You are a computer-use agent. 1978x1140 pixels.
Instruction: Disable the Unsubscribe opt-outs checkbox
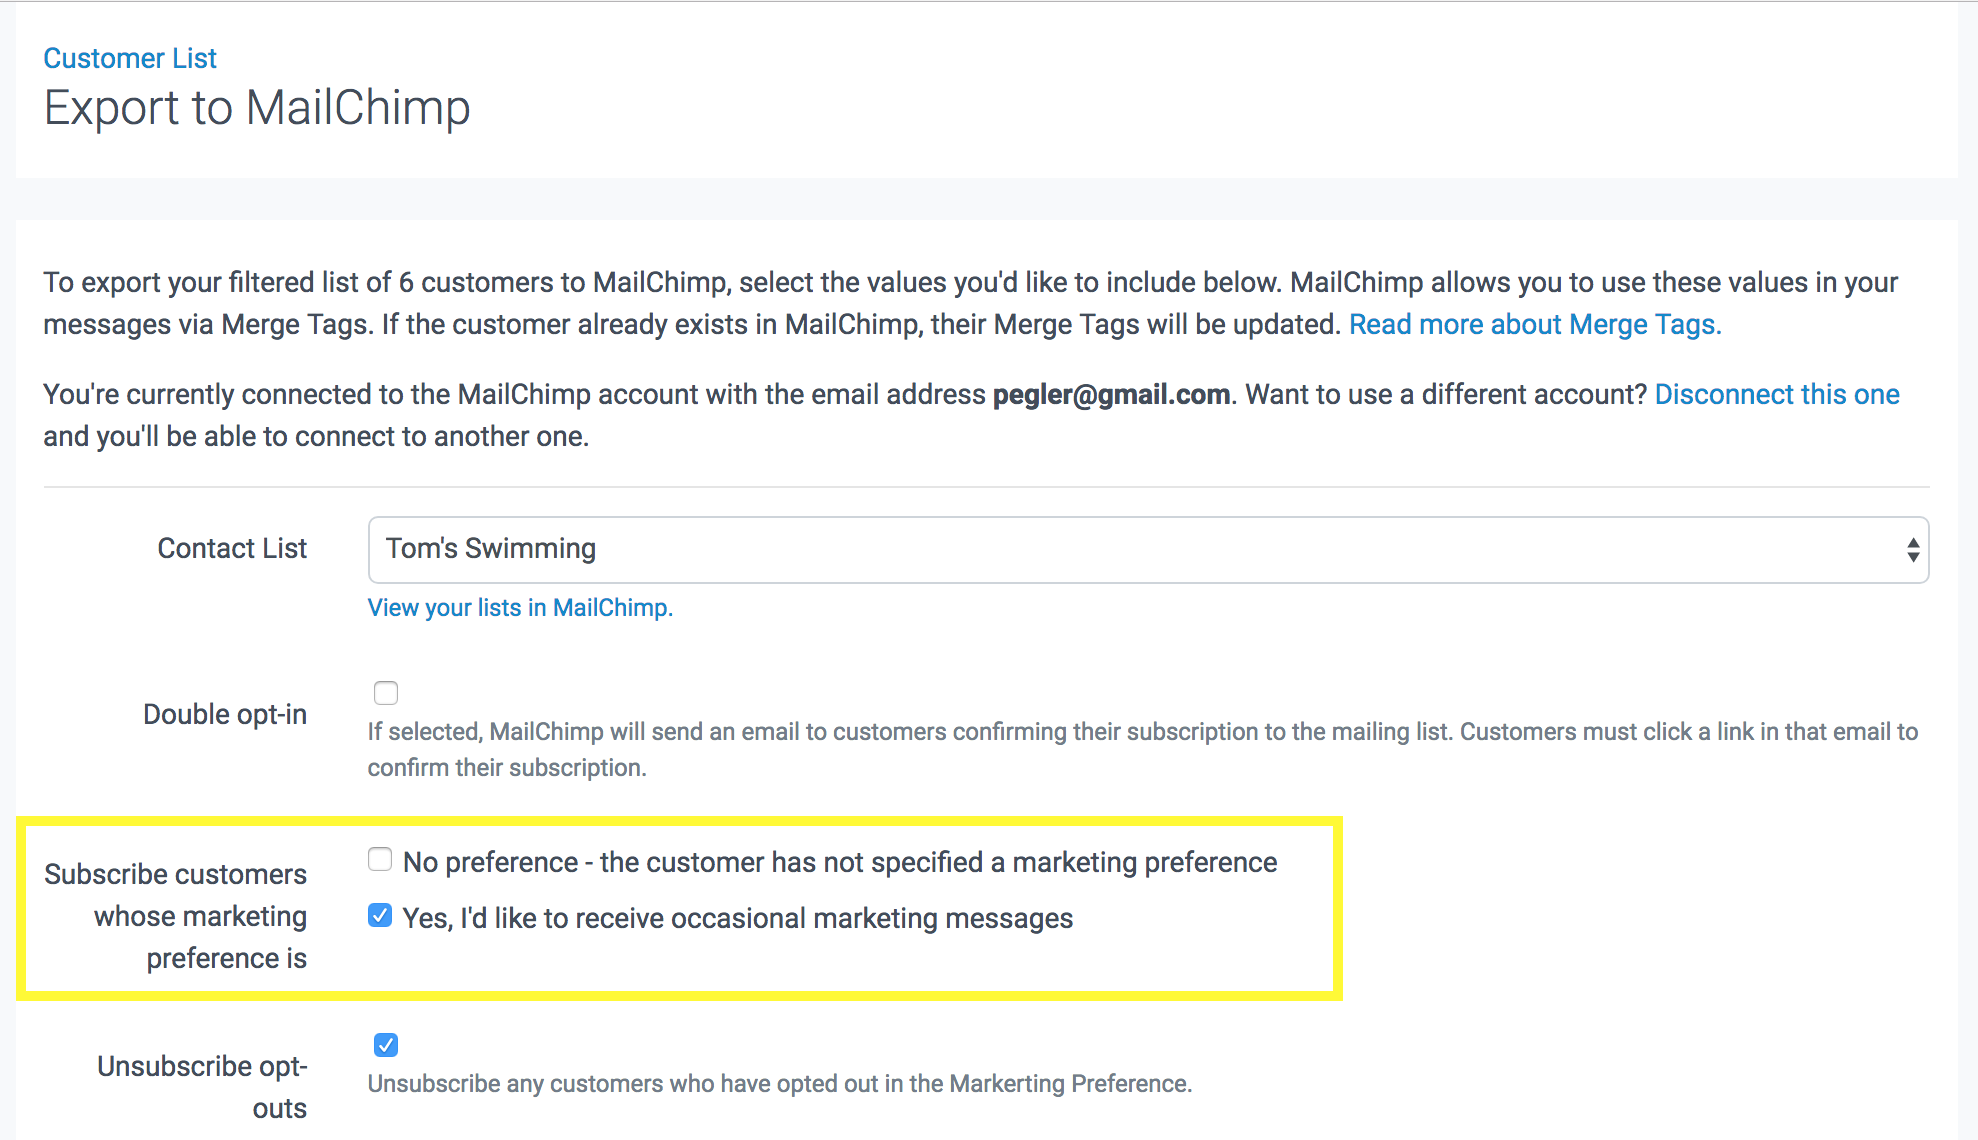pyautogui.click(x=386, y=1045)
